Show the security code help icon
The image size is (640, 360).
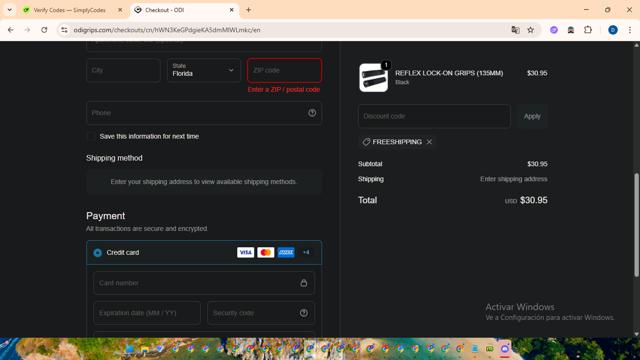pyautogui.click(x=304, y=313)
